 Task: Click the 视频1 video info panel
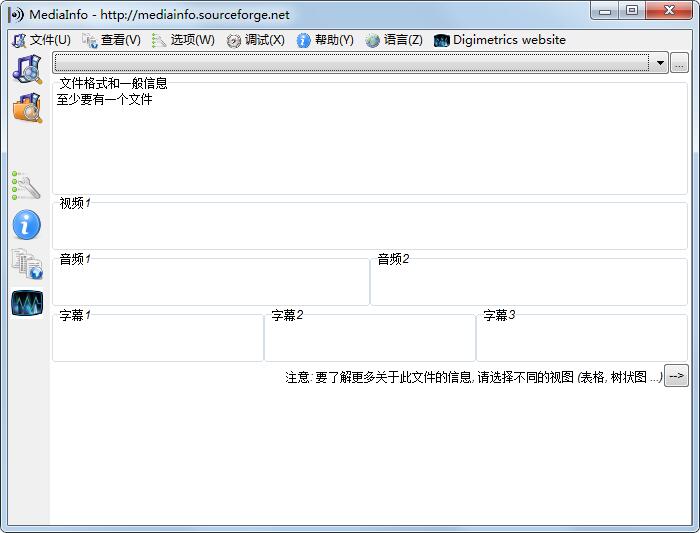click(370, 228)
